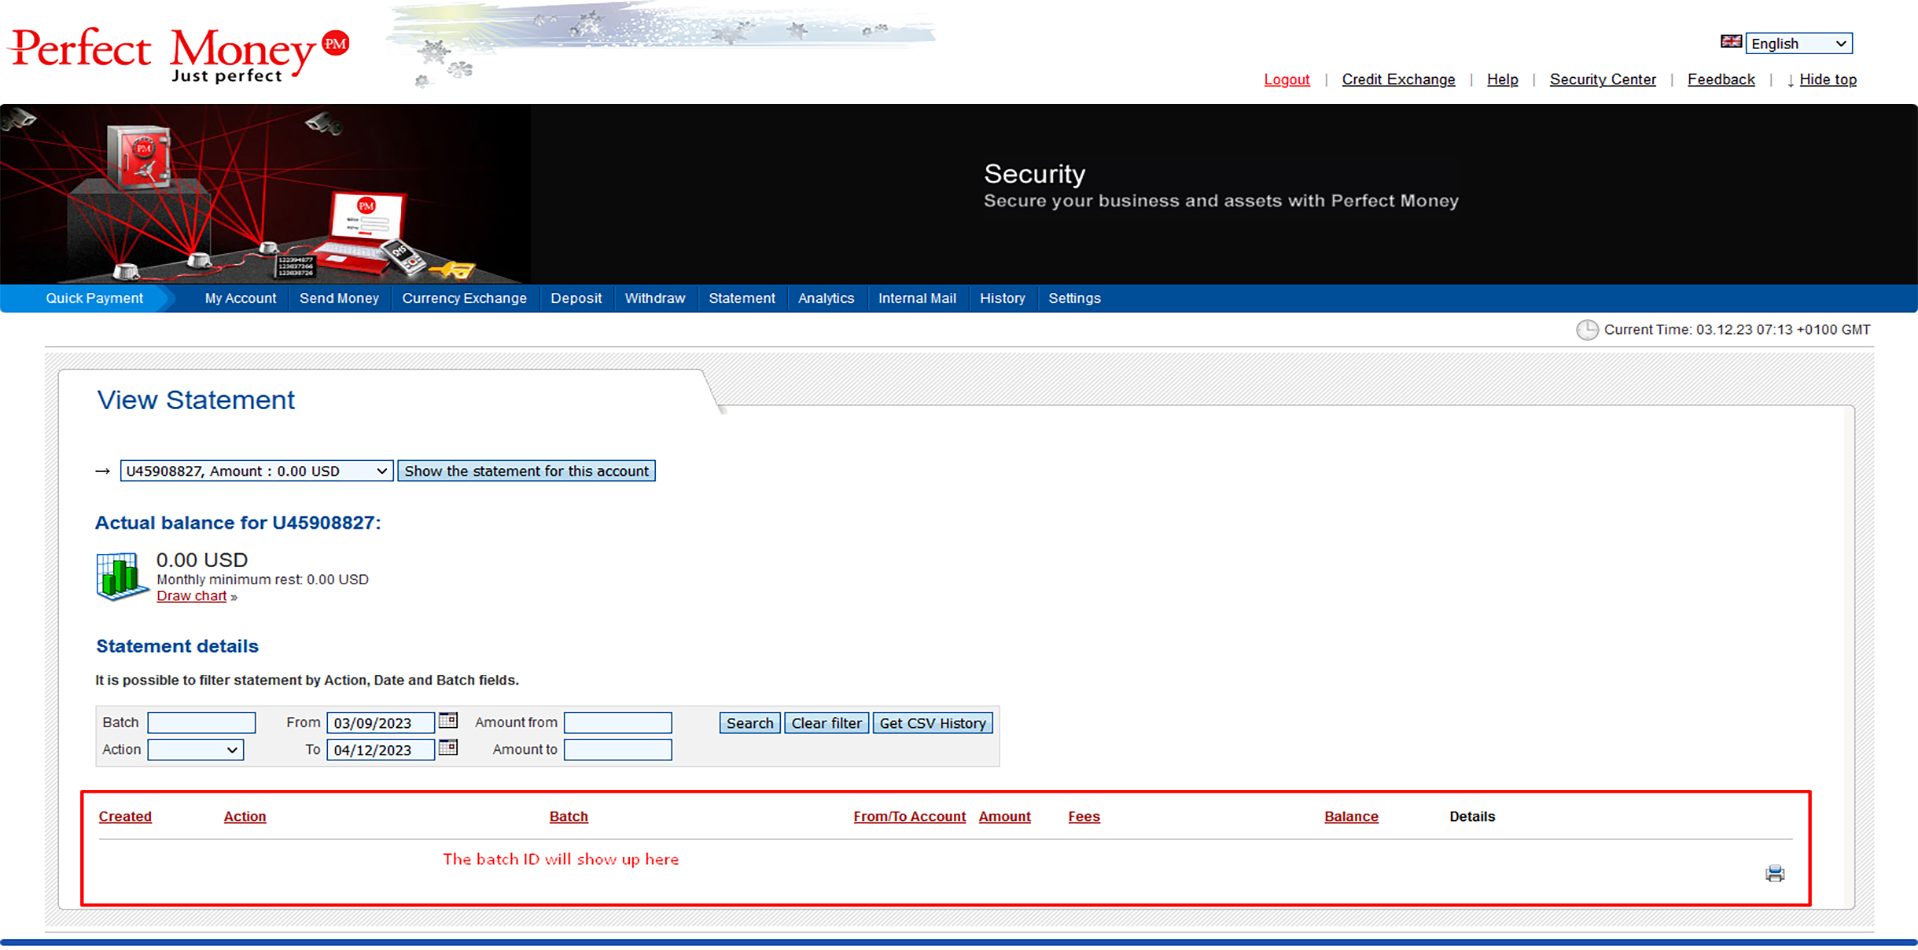Sort statement by Action column header
This screenshot has width=1918, height=950.
245,817
